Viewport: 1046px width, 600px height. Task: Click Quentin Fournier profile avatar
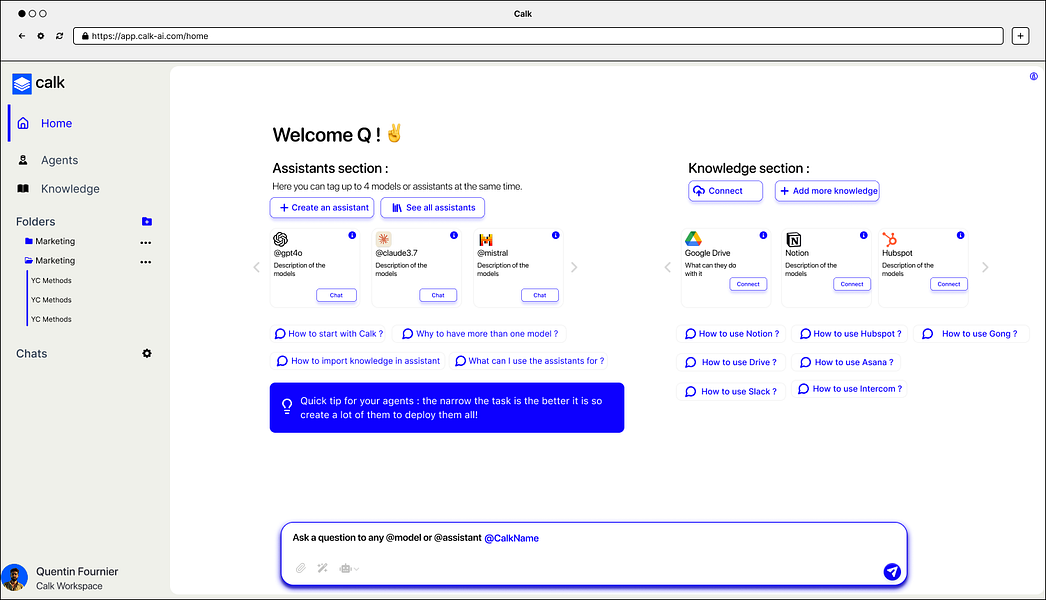[14, 577]
